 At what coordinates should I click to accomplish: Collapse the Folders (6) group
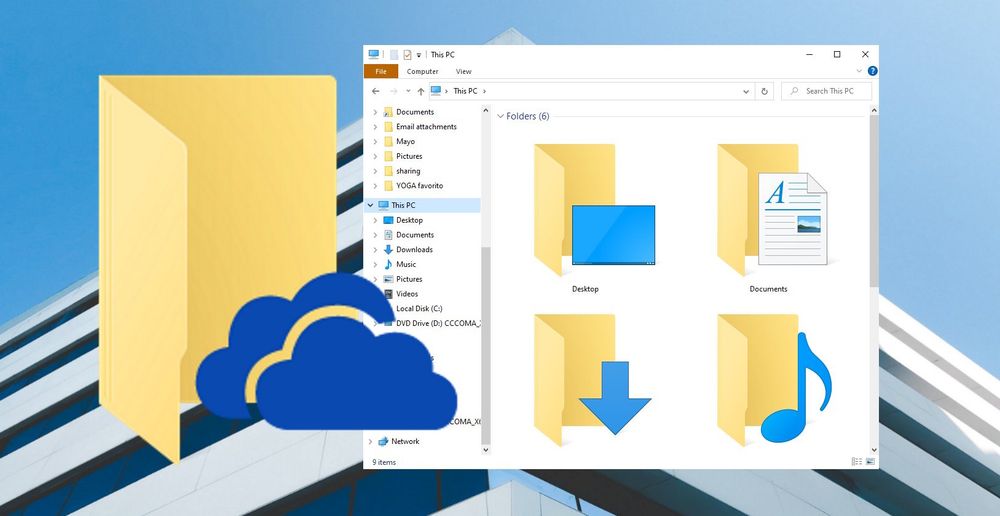click(x=501, y=116)
